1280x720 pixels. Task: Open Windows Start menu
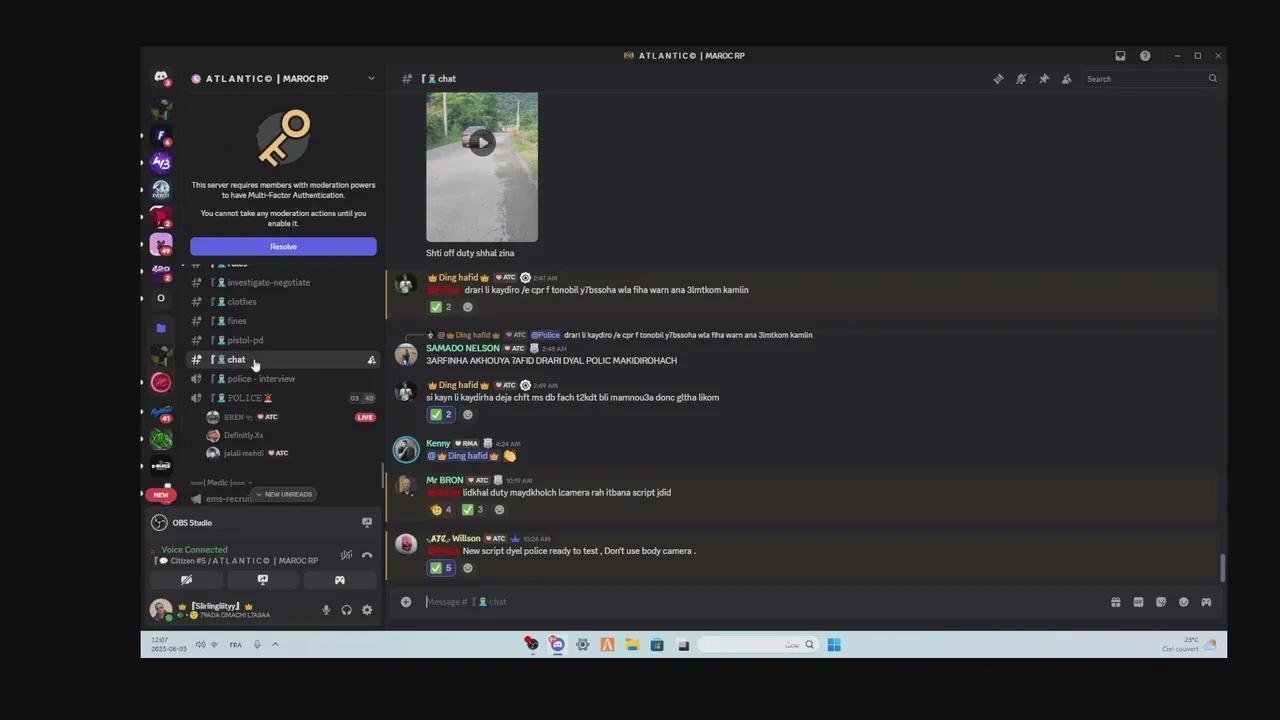(834, 645)
